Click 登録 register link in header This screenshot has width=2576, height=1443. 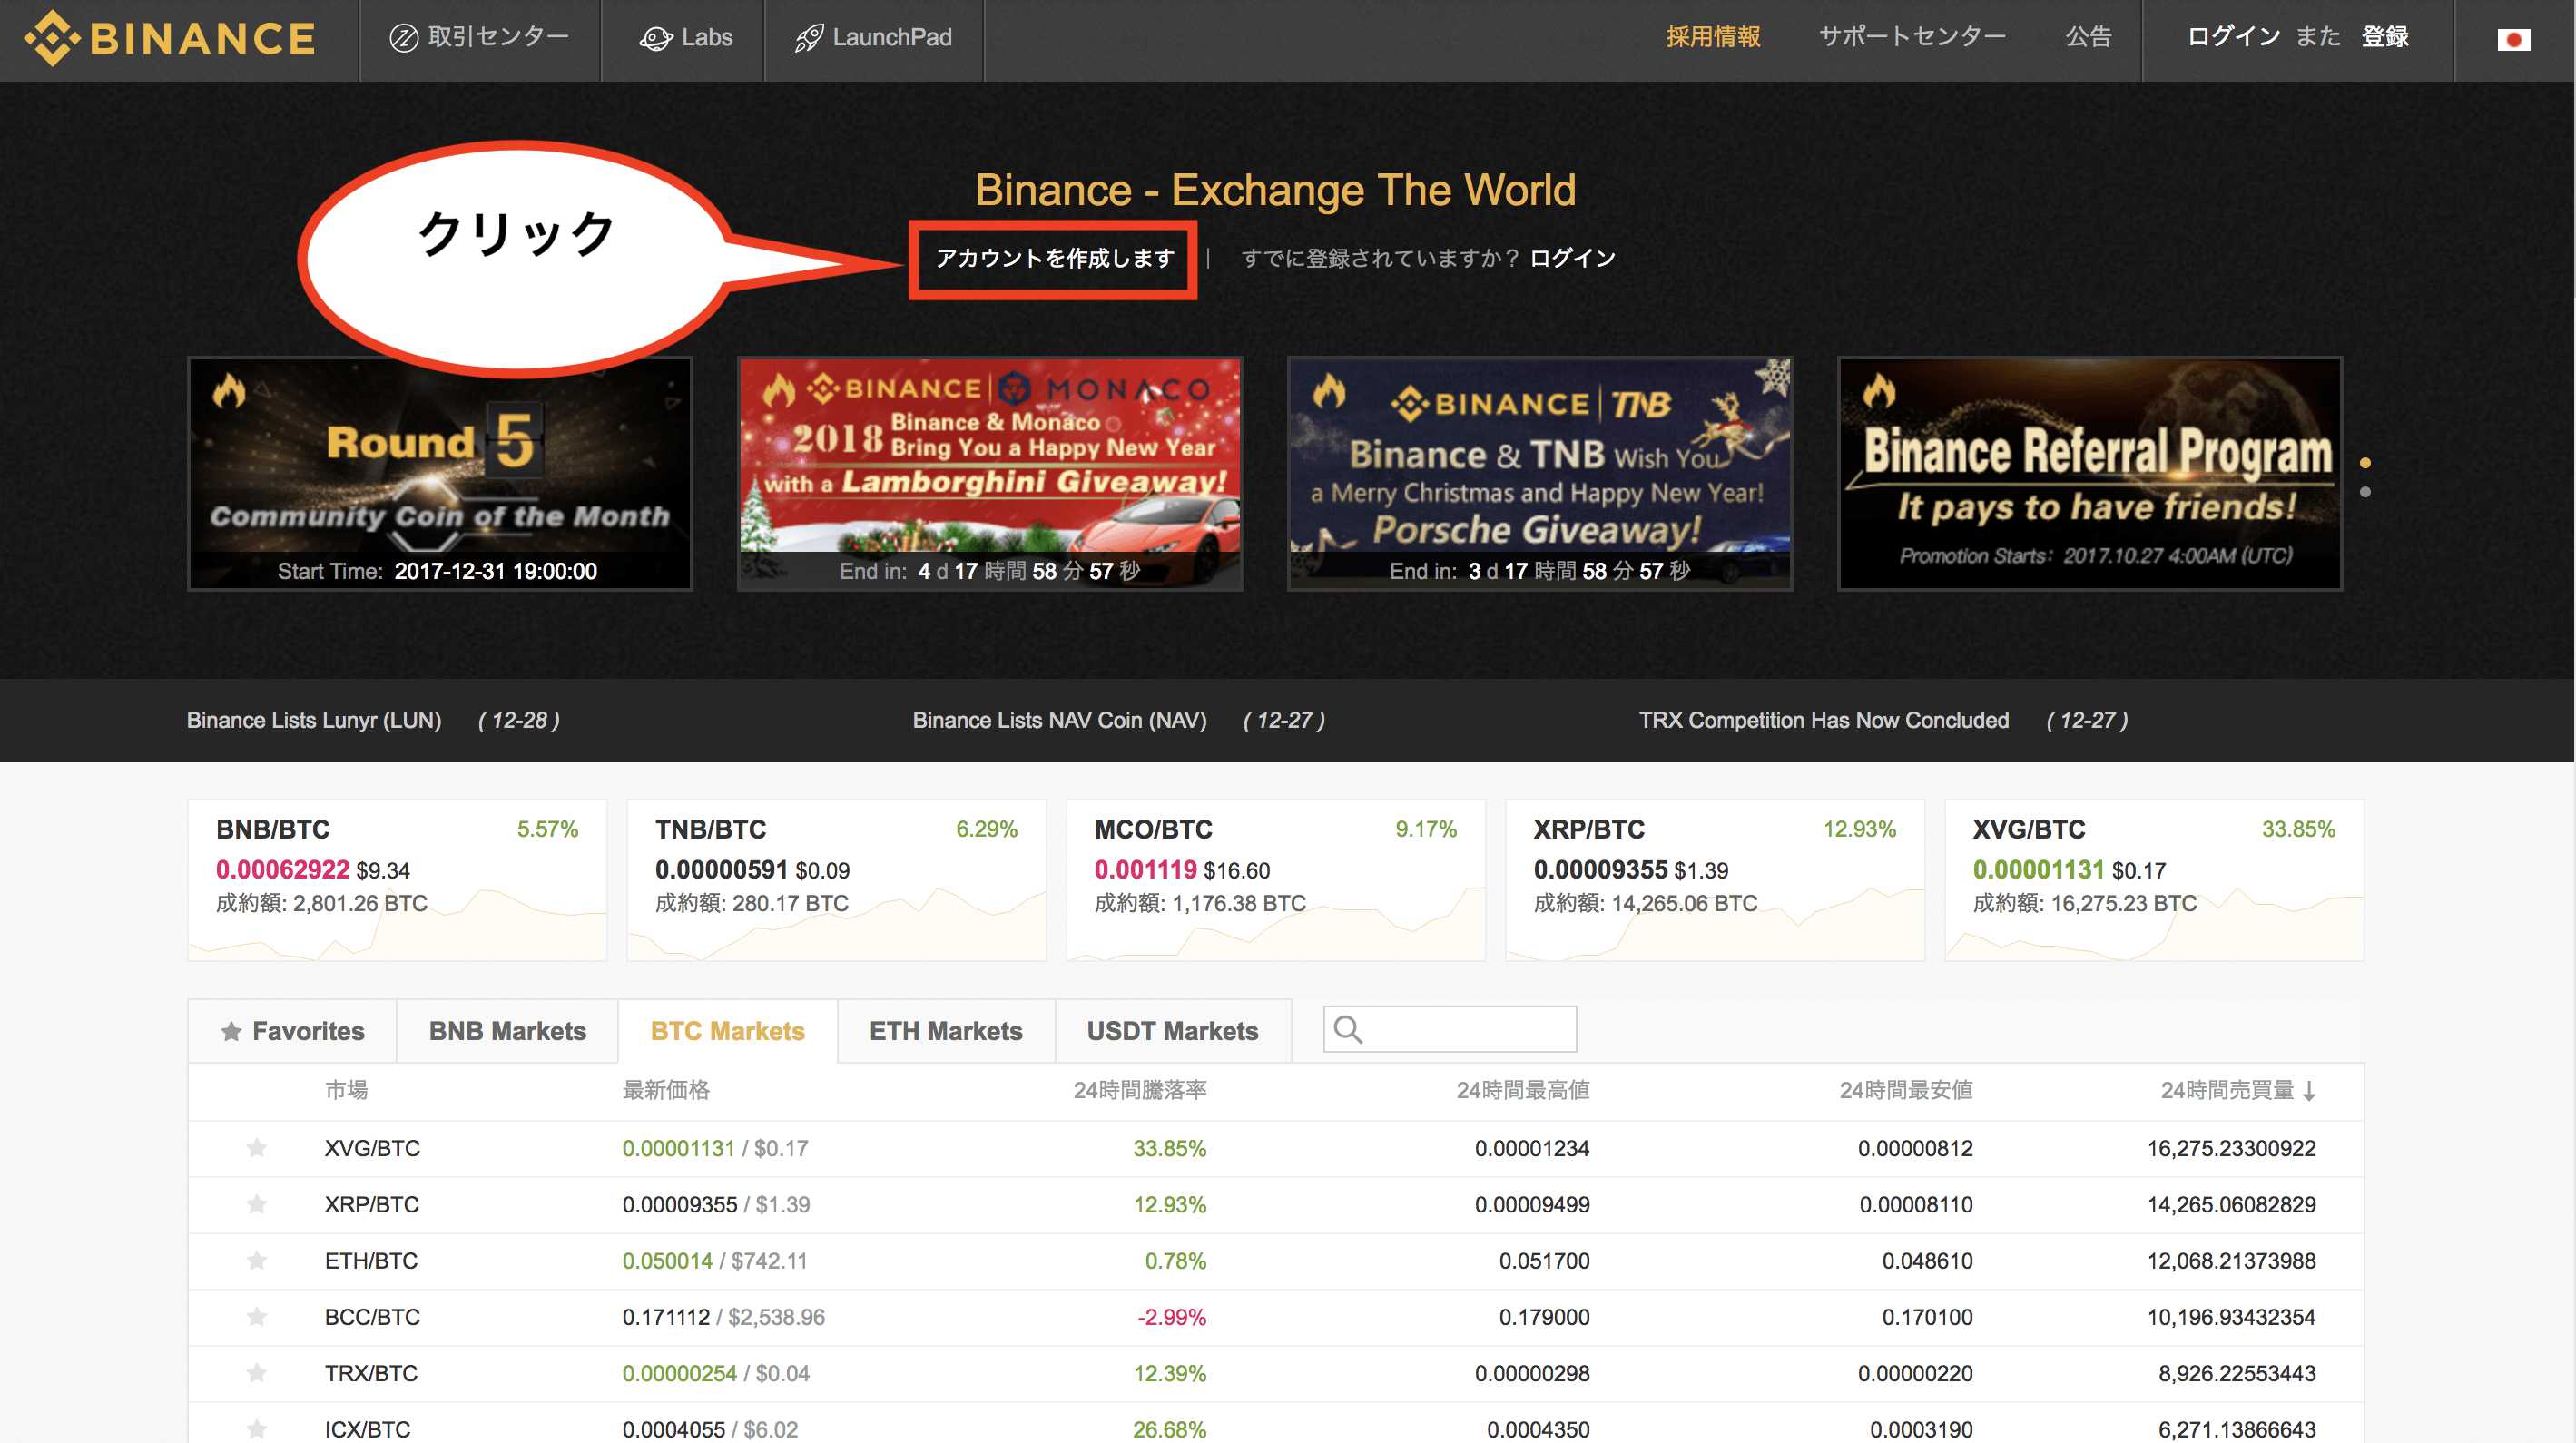[2385, 38]
